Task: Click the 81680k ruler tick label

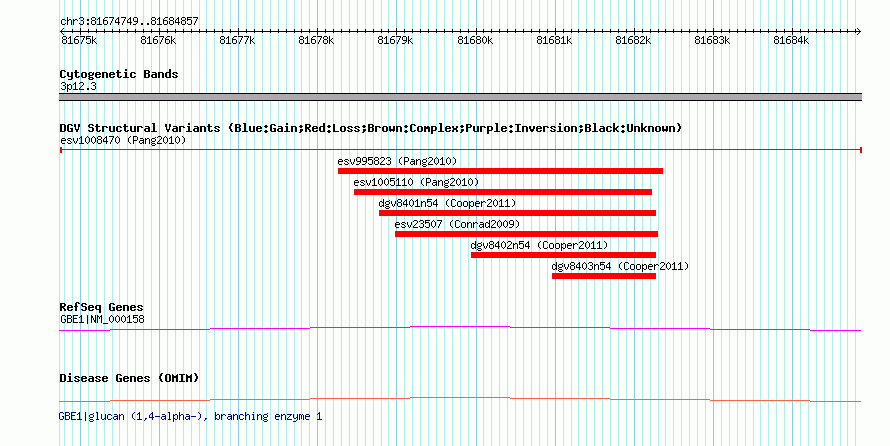Action: 475,40
